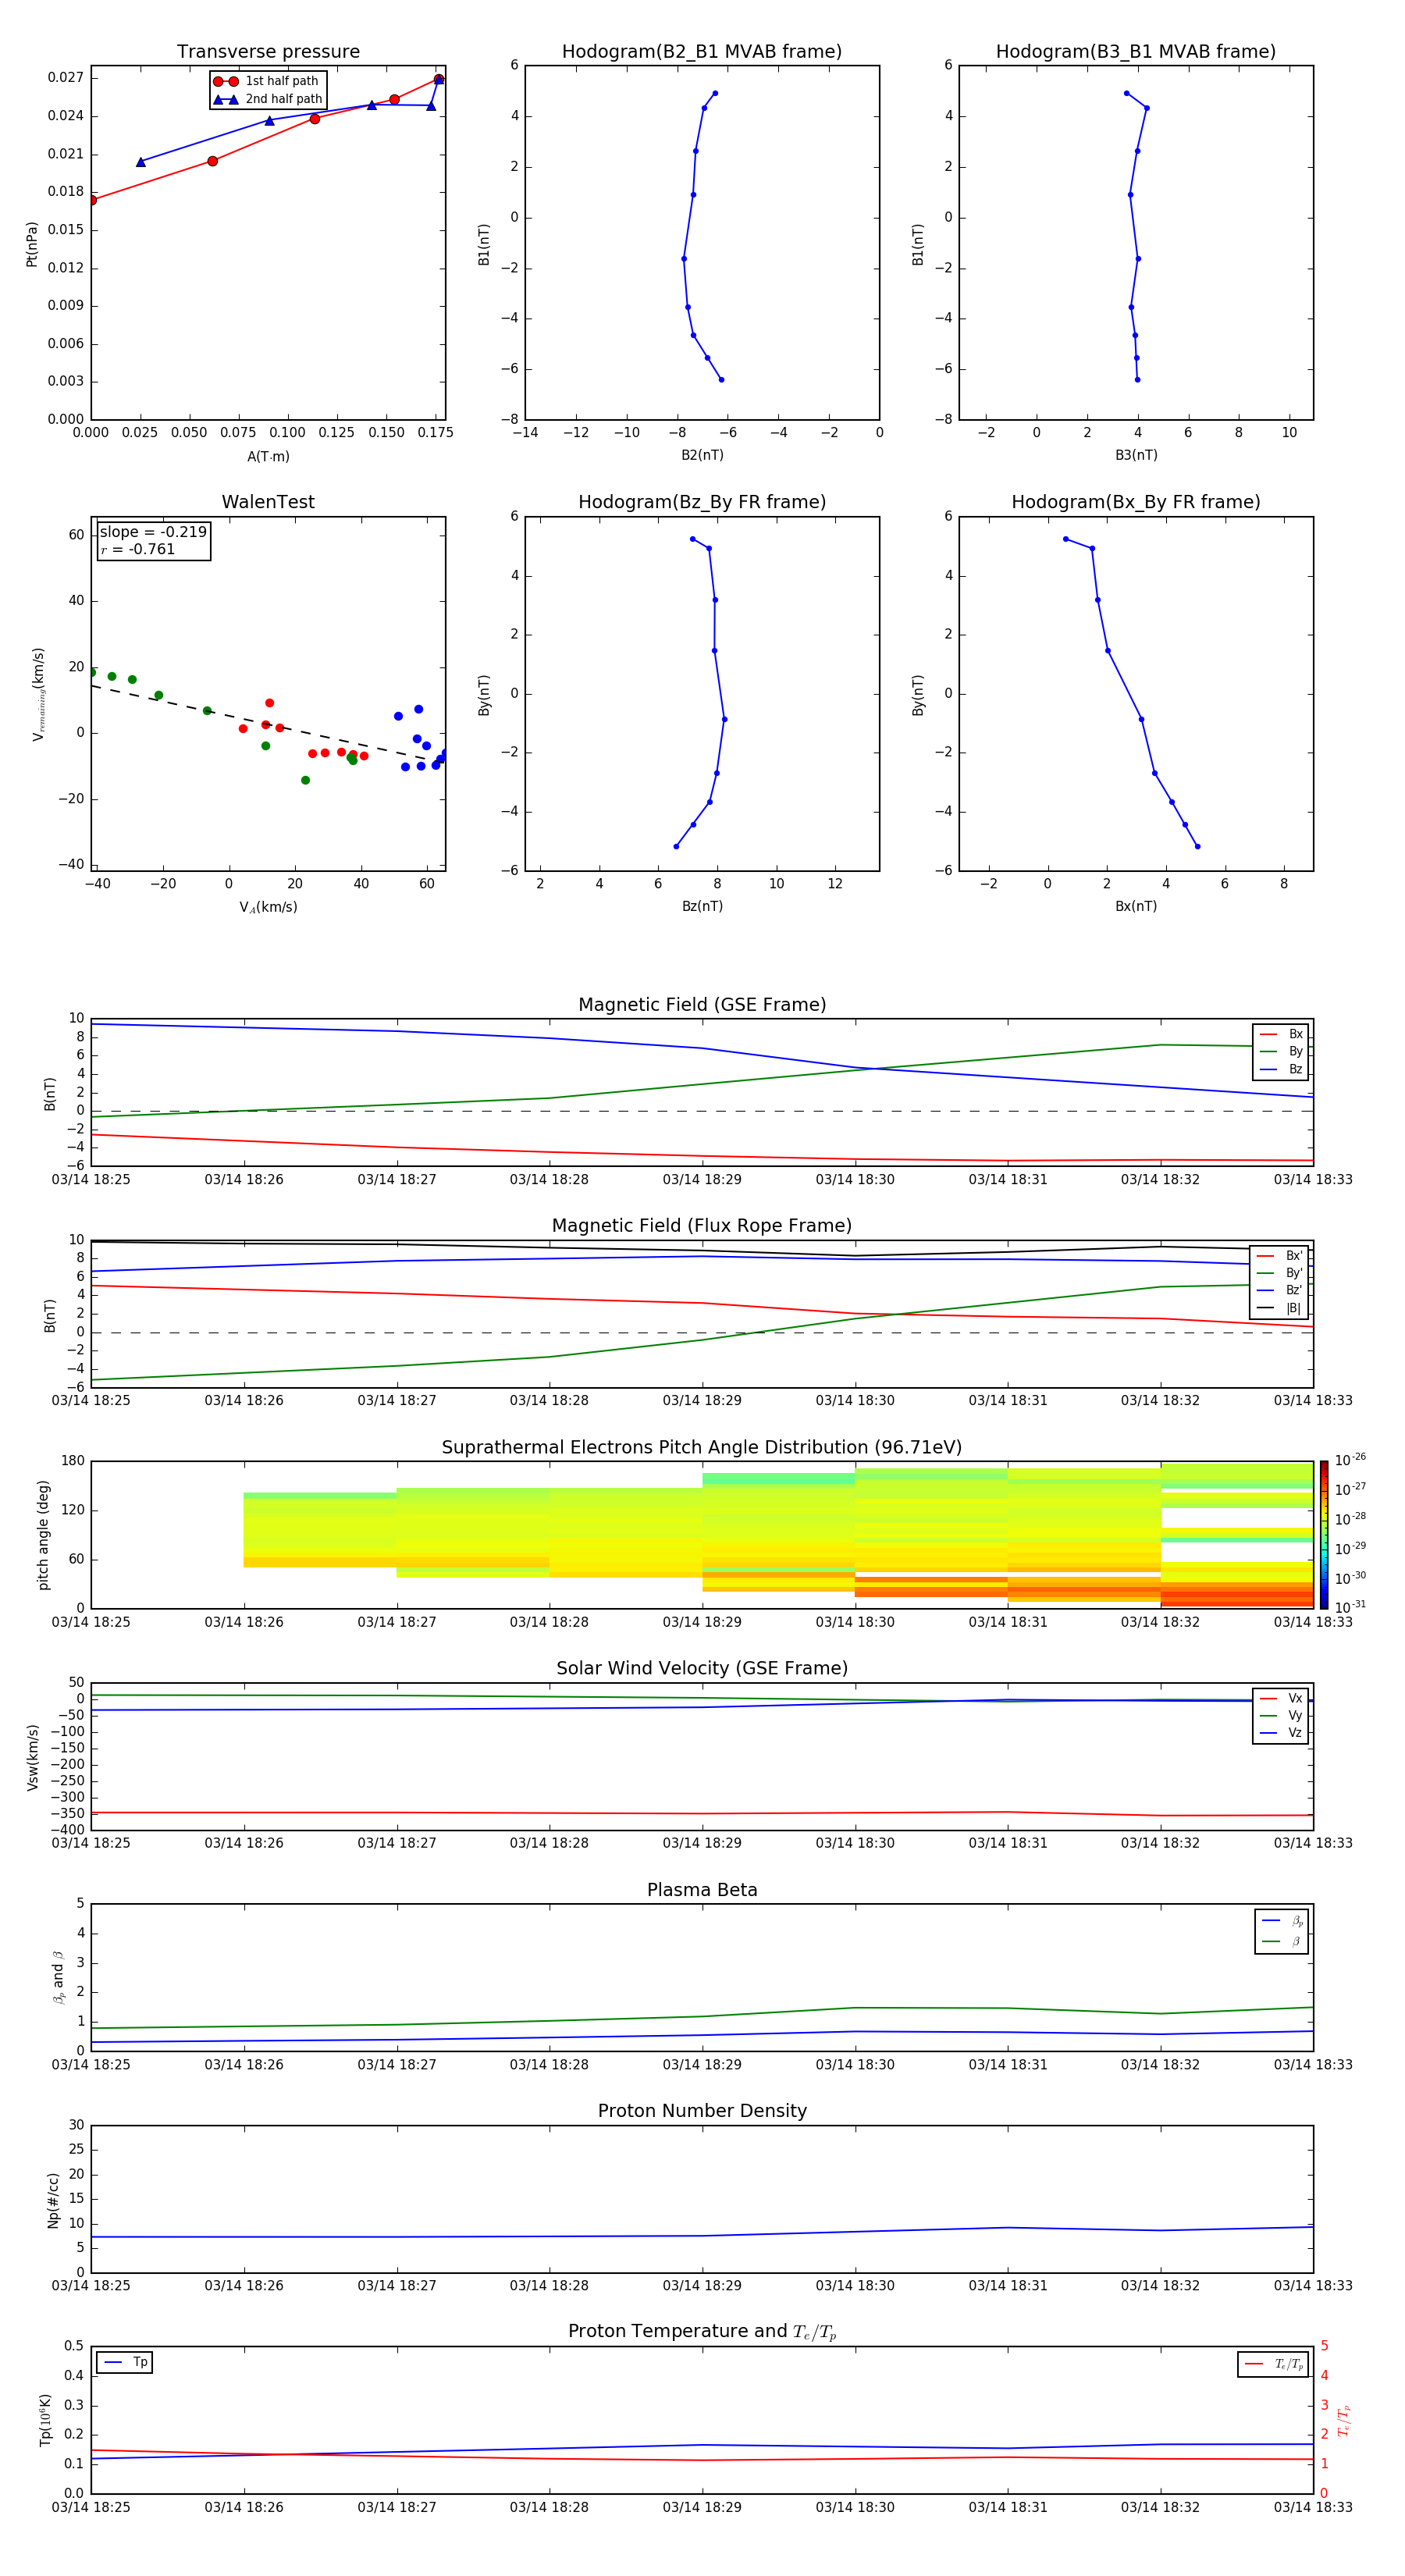This screenshot has height=2576, width=1405.
Task: Click the 'Bx(nT)' x-axis label
Action: [x=1136, y=907]
